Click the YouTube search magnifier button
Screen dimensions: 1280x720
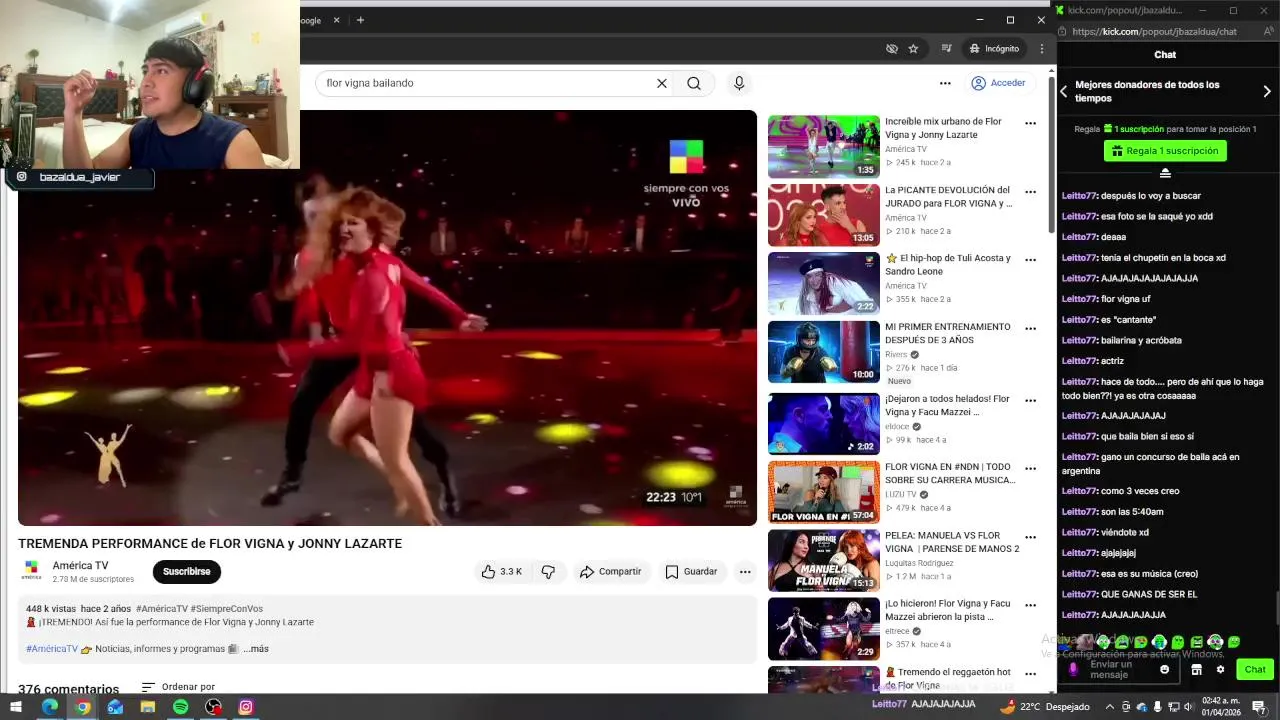click(x=694, y=83)
